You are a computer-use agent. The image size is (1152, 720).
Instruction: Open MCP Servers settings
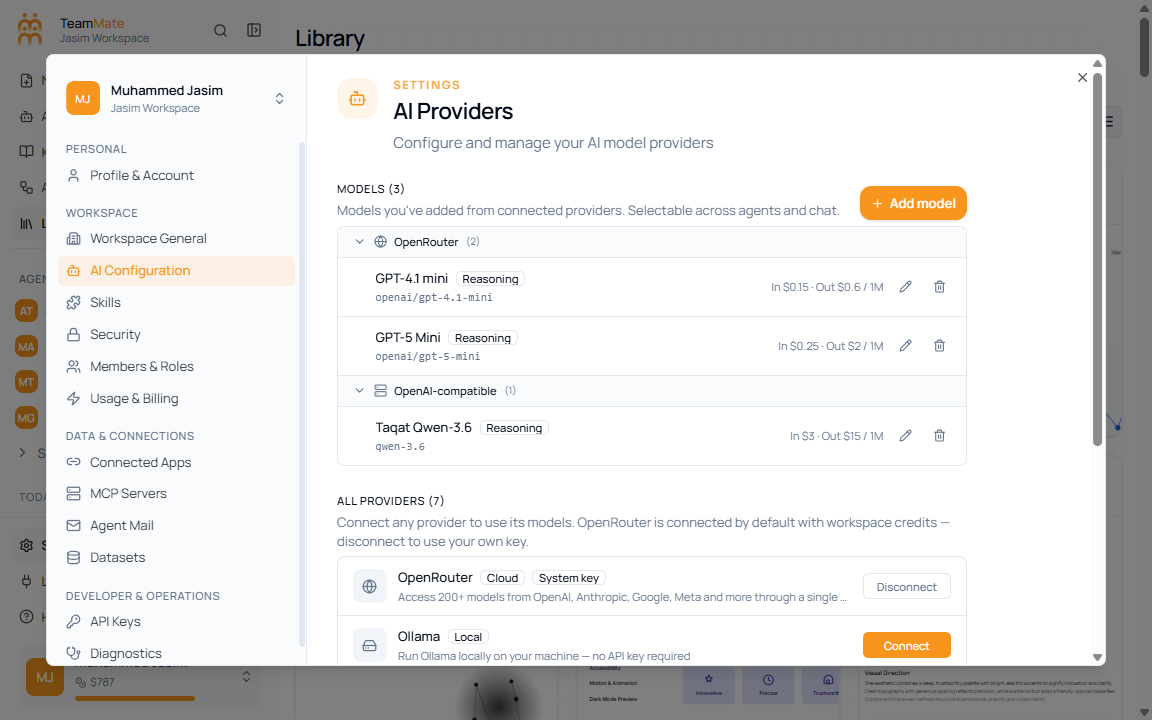coord(176,494)
